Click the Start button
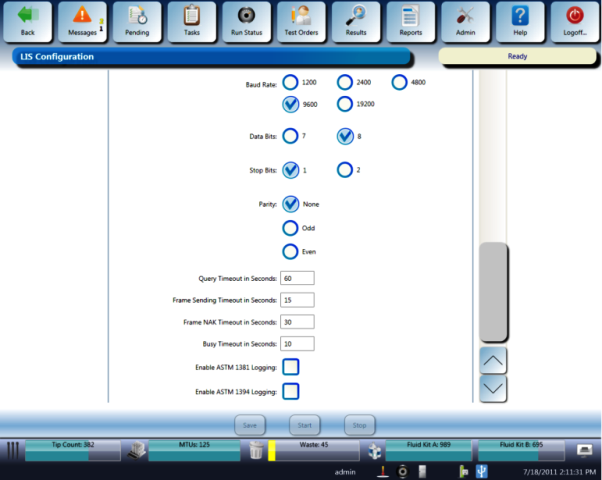 coord(305,425)
